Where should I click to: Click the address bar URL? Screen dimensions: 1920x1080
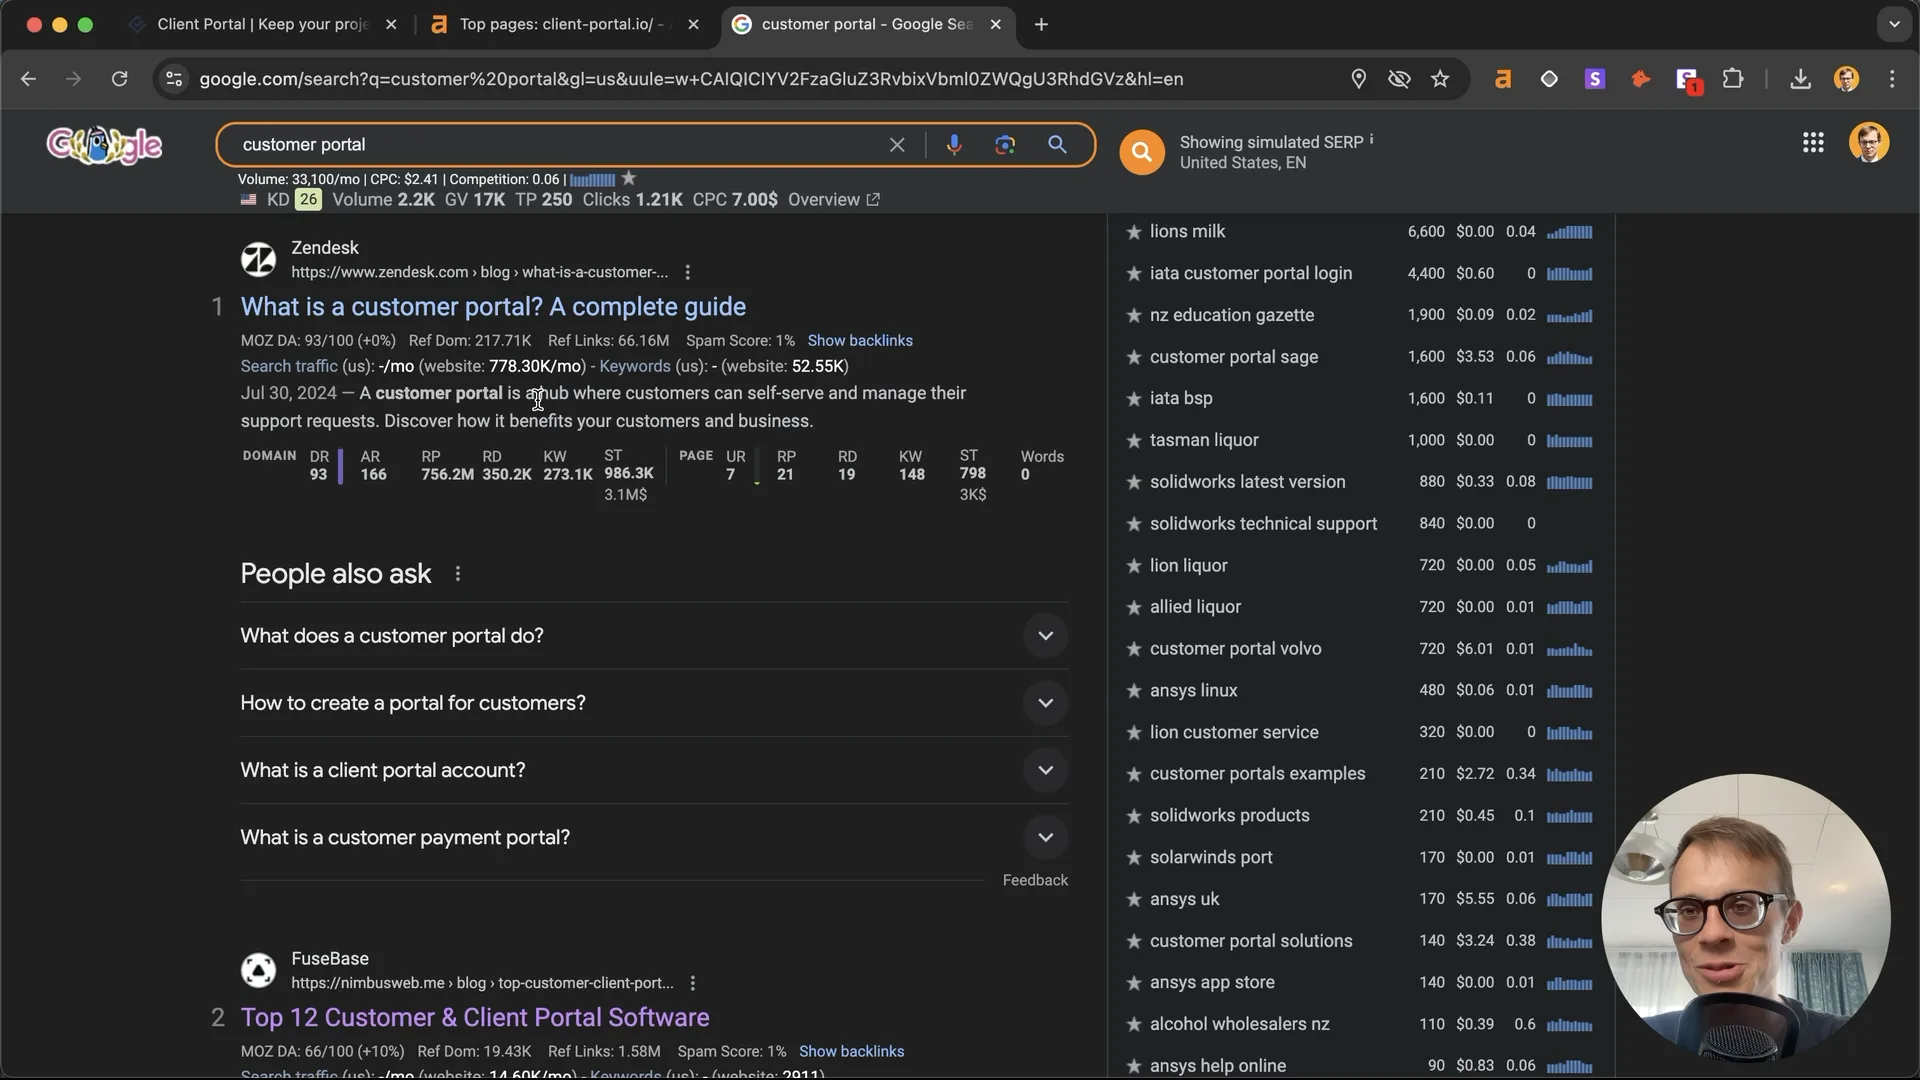tap(691, 79)
